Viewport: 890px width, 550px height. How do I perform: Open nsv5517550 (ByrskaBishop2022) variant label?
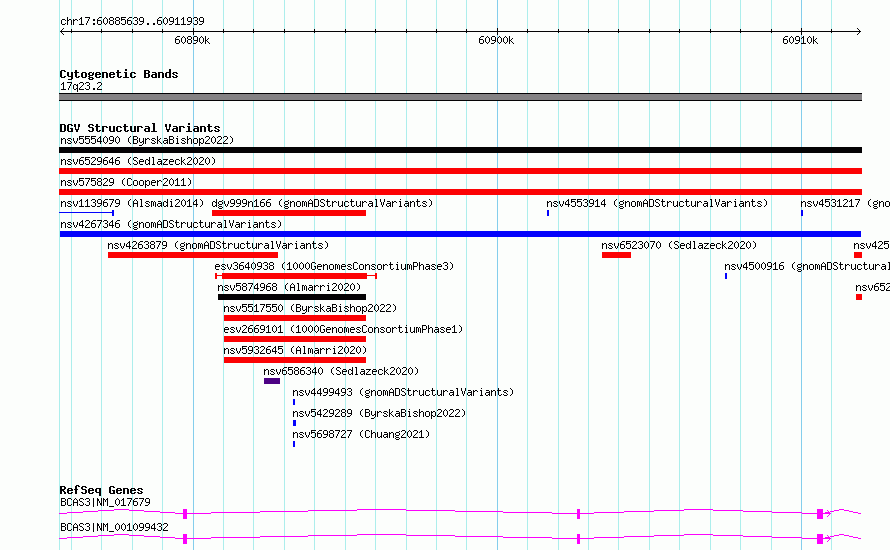(x=310, y=308)
